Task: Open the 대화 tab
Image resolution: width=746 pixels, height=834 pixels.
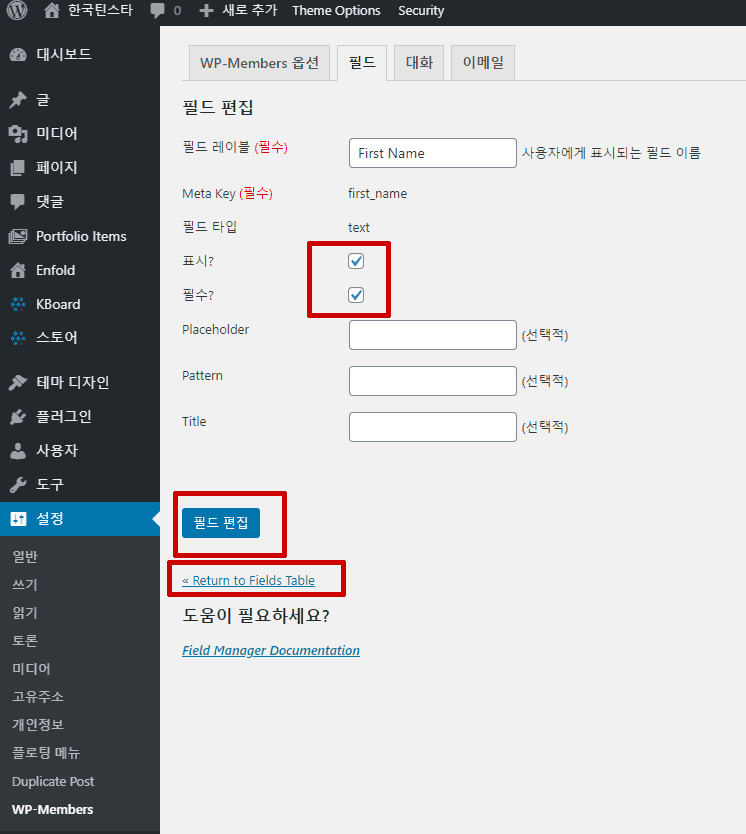Action: pyautogui.click(x=419, y=63)
